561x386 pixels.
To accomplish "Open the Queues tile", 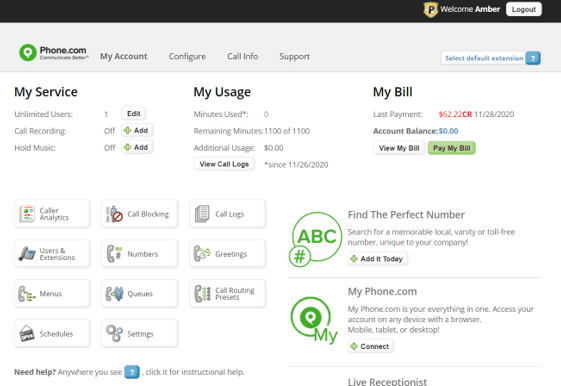I will (140, 294).
